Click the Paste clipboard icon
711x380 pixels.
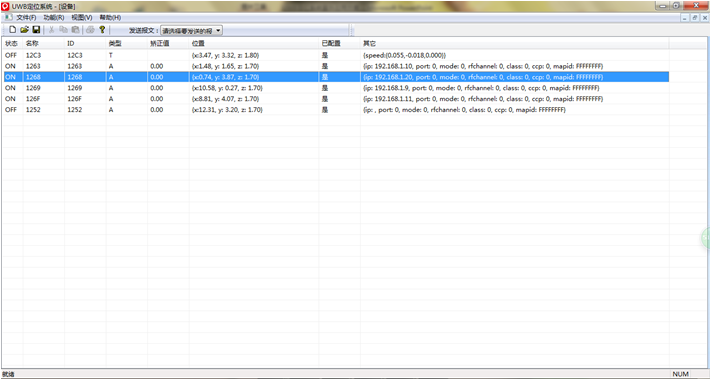pos(75,30)
